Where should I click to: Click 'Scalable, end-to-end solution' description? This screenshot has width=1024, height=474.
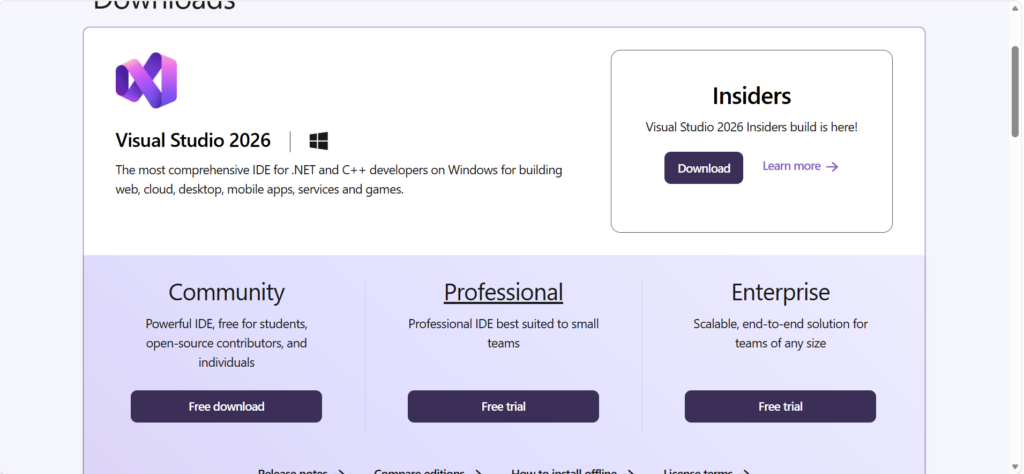780,333
